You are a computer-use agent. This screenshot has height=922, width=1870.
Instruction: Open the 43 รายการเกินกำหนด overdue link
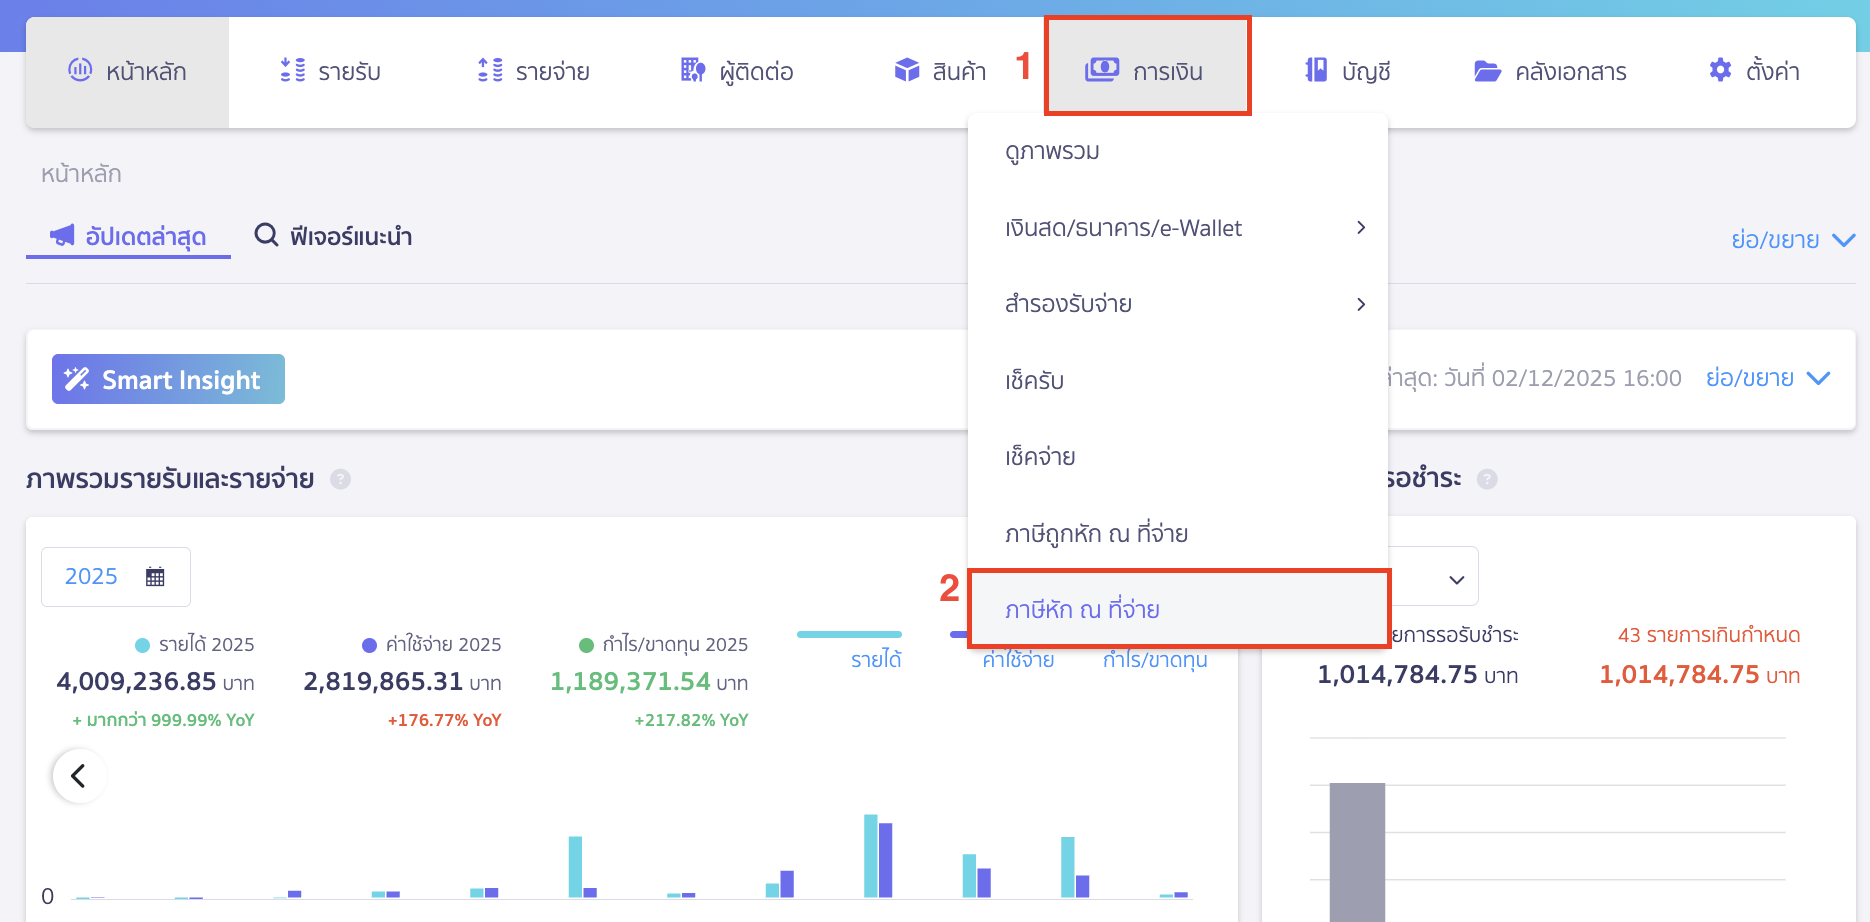1708,635
